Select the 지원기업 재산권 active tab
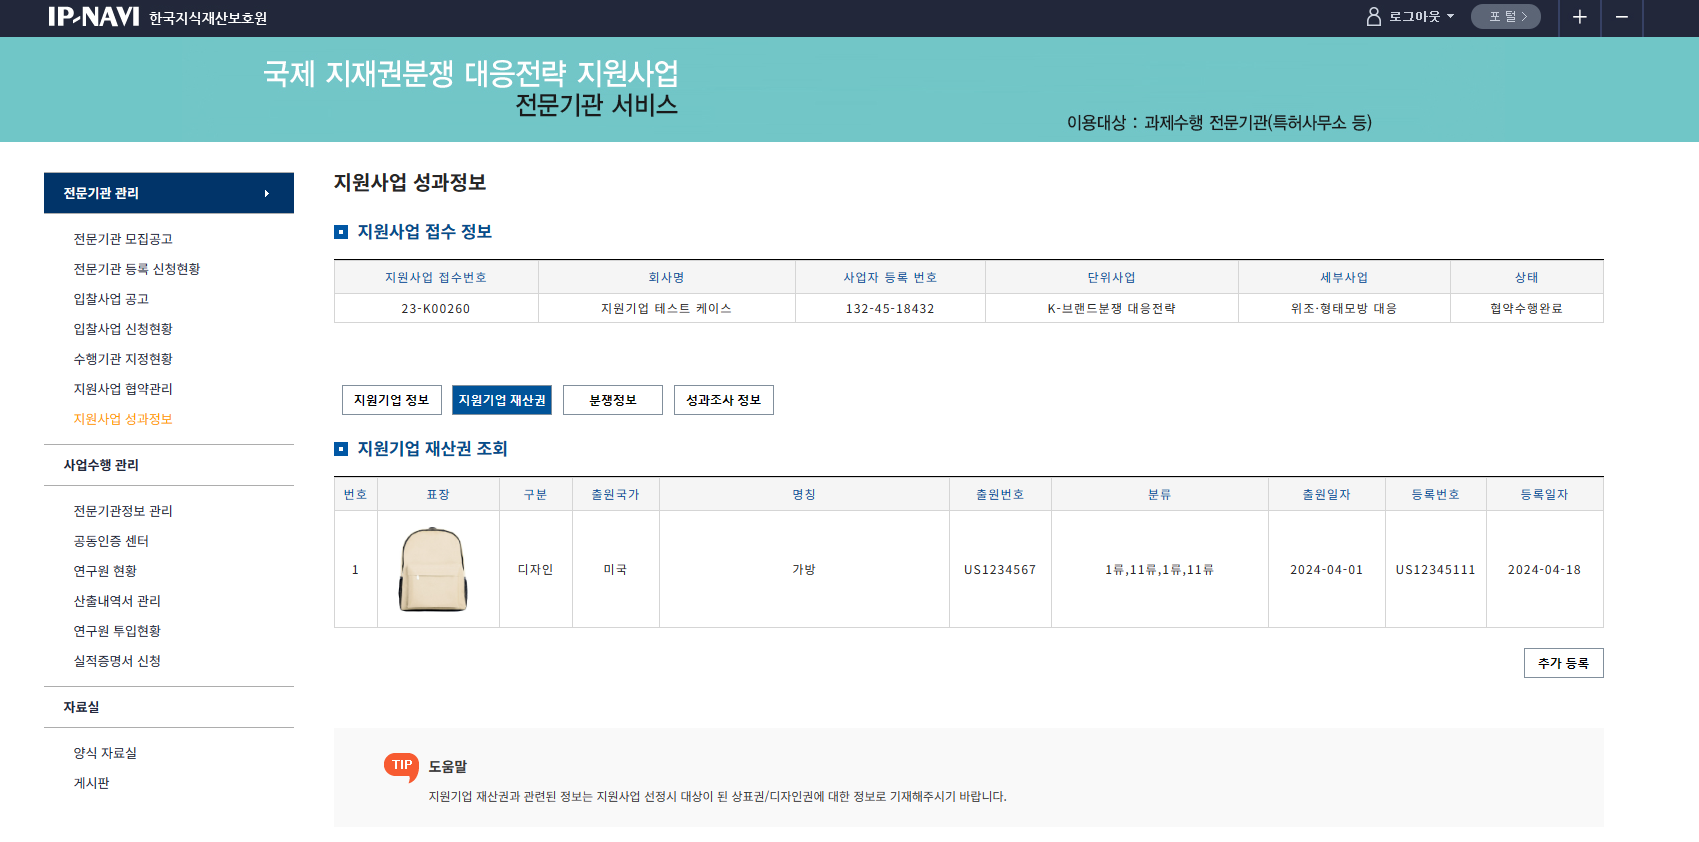This screenshot has width=1699, height=842. (502, 400)
